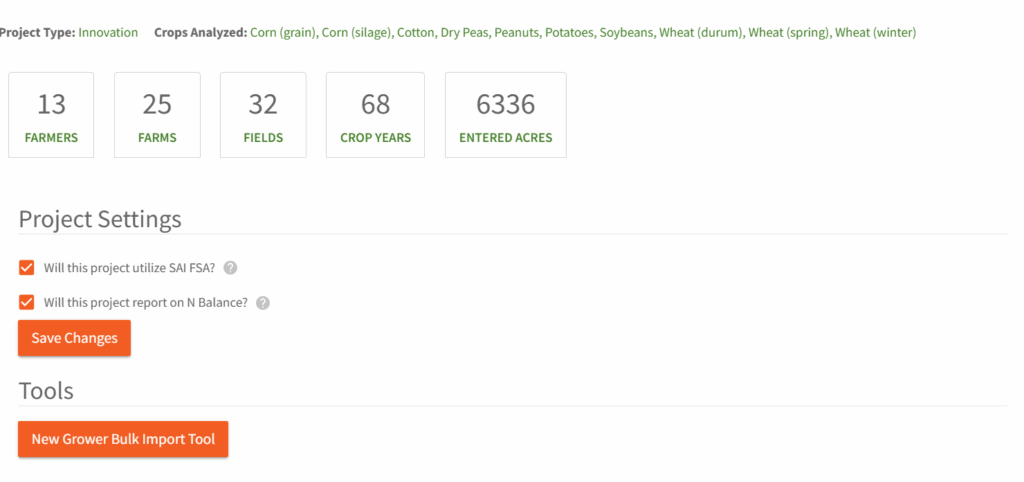This screenshot has height=482, width=1024.
Task: Open the New Grower Bulk Import Tool
Action: [x=123, y=439]
